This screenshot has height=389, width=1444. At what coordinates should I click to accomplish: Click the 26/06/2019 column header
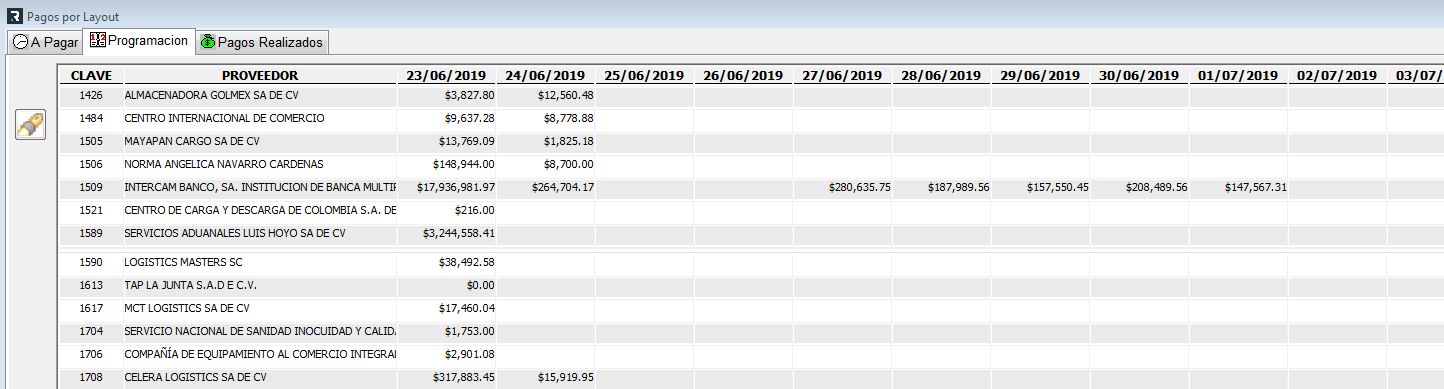click(x=744, y=76)
